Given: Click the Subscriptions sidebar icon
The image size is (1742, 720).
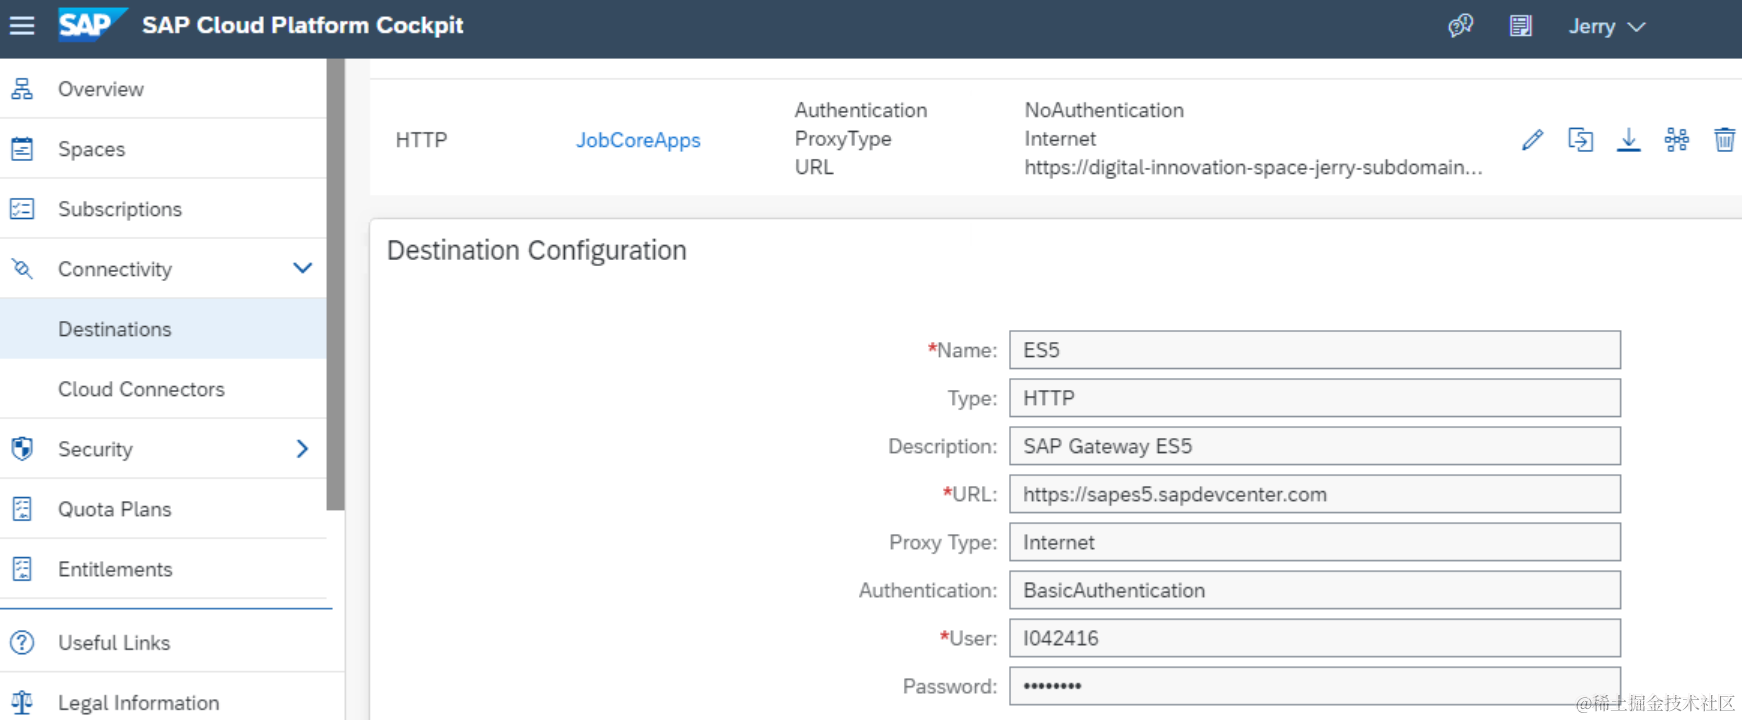Looking at the screenshot, I should click(22, 209).
